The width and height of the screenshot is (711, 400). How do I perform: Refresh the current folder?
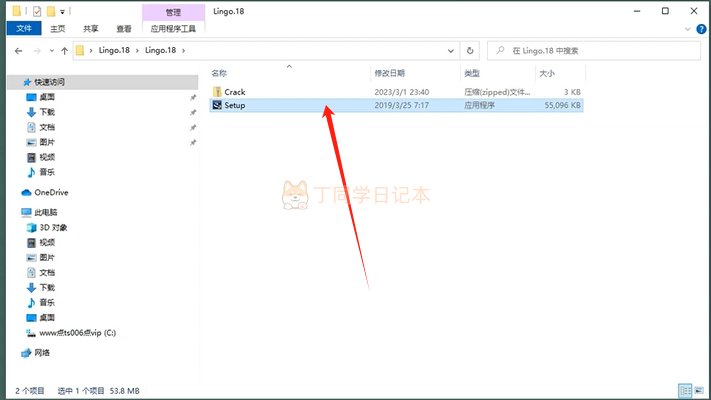pos(470,51)
